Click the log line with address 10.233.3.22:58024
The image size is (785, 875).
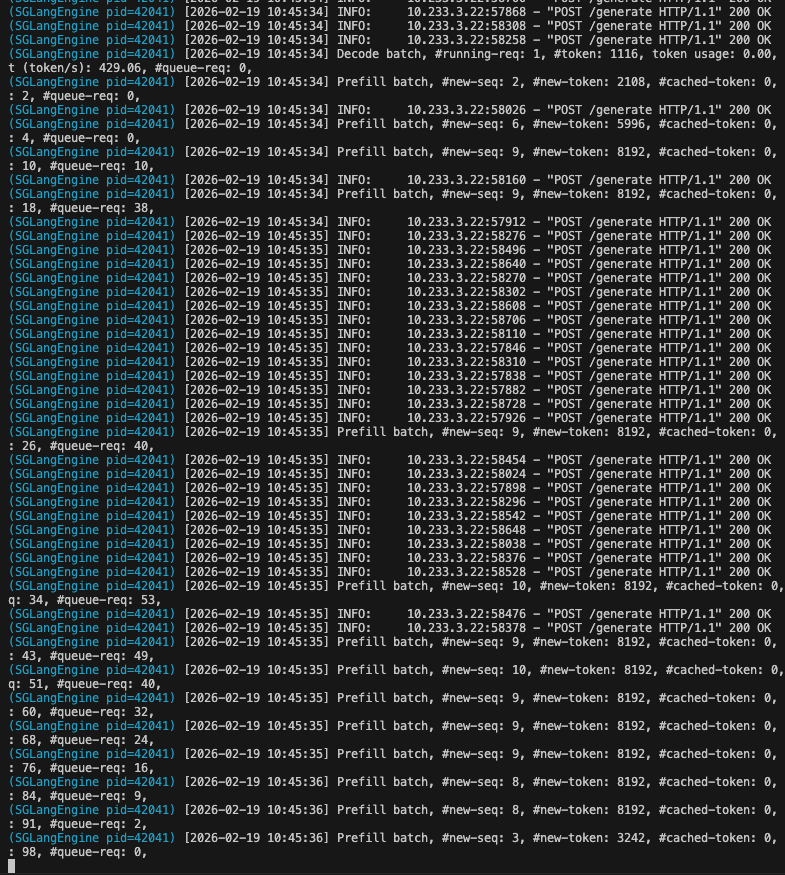[390, 474]
